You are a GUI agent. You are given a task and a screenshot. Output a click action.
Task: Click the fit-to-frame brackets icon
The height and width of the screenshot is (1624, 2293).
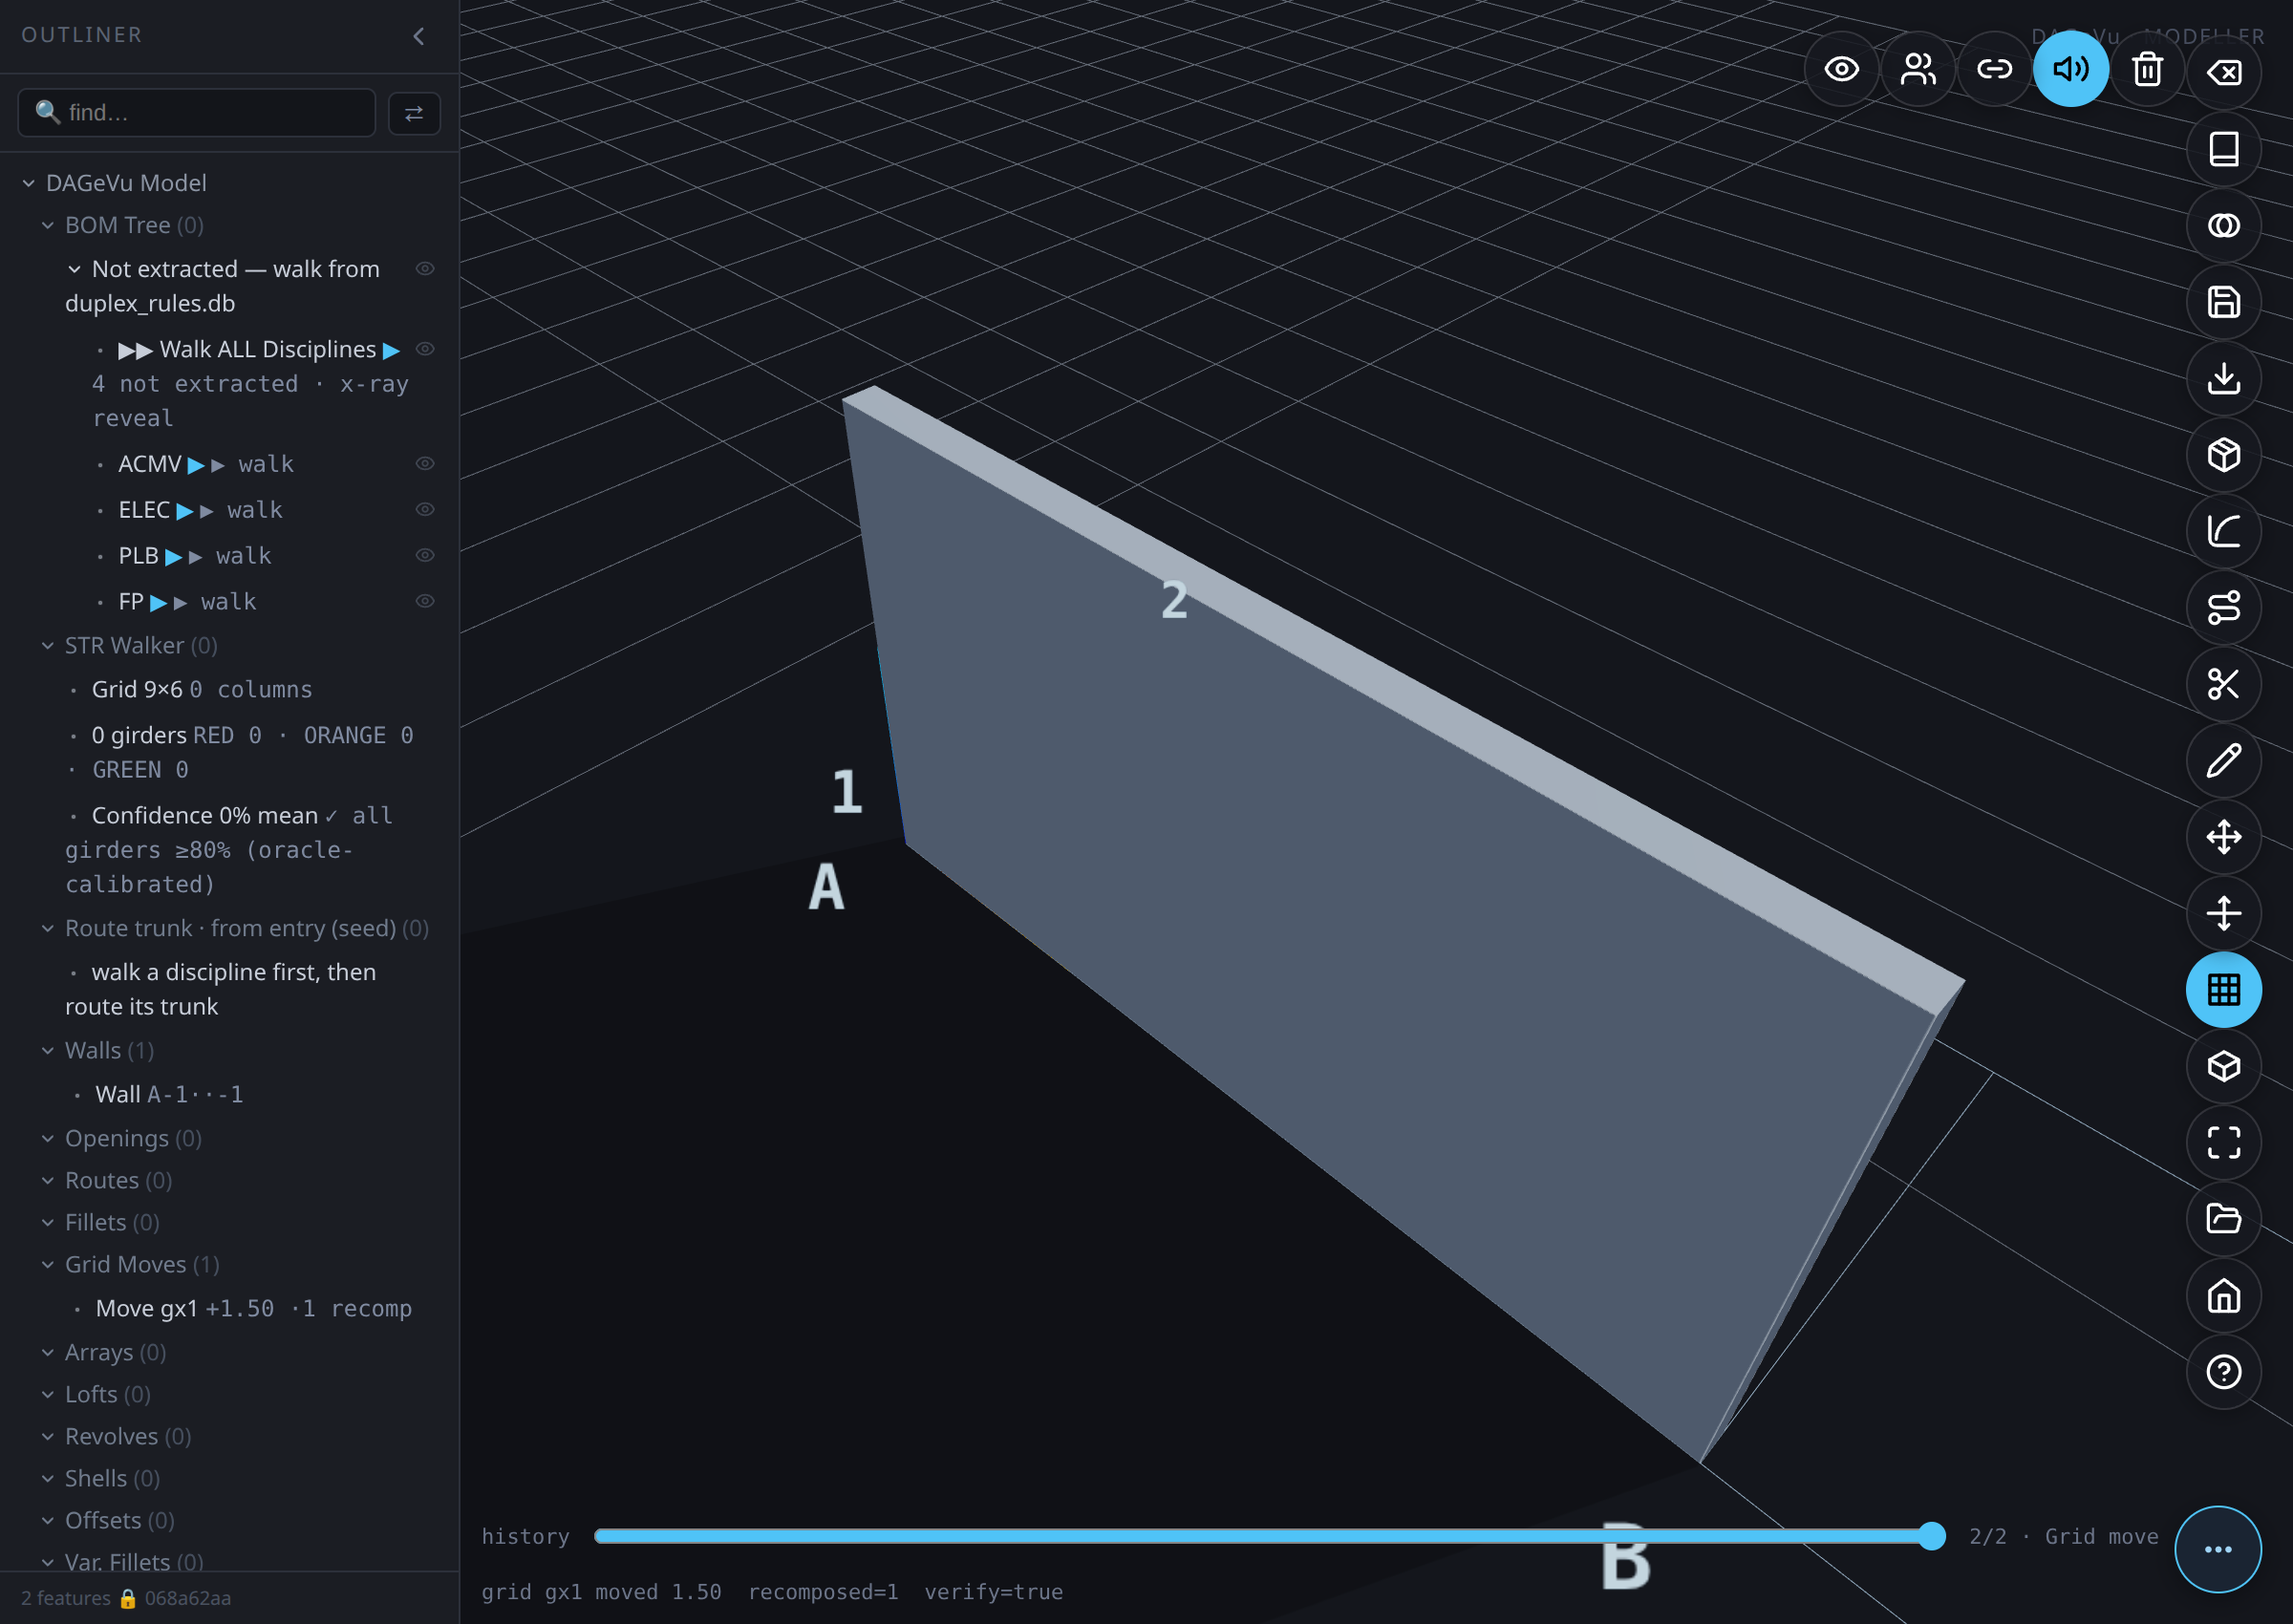point(2223,1143)
